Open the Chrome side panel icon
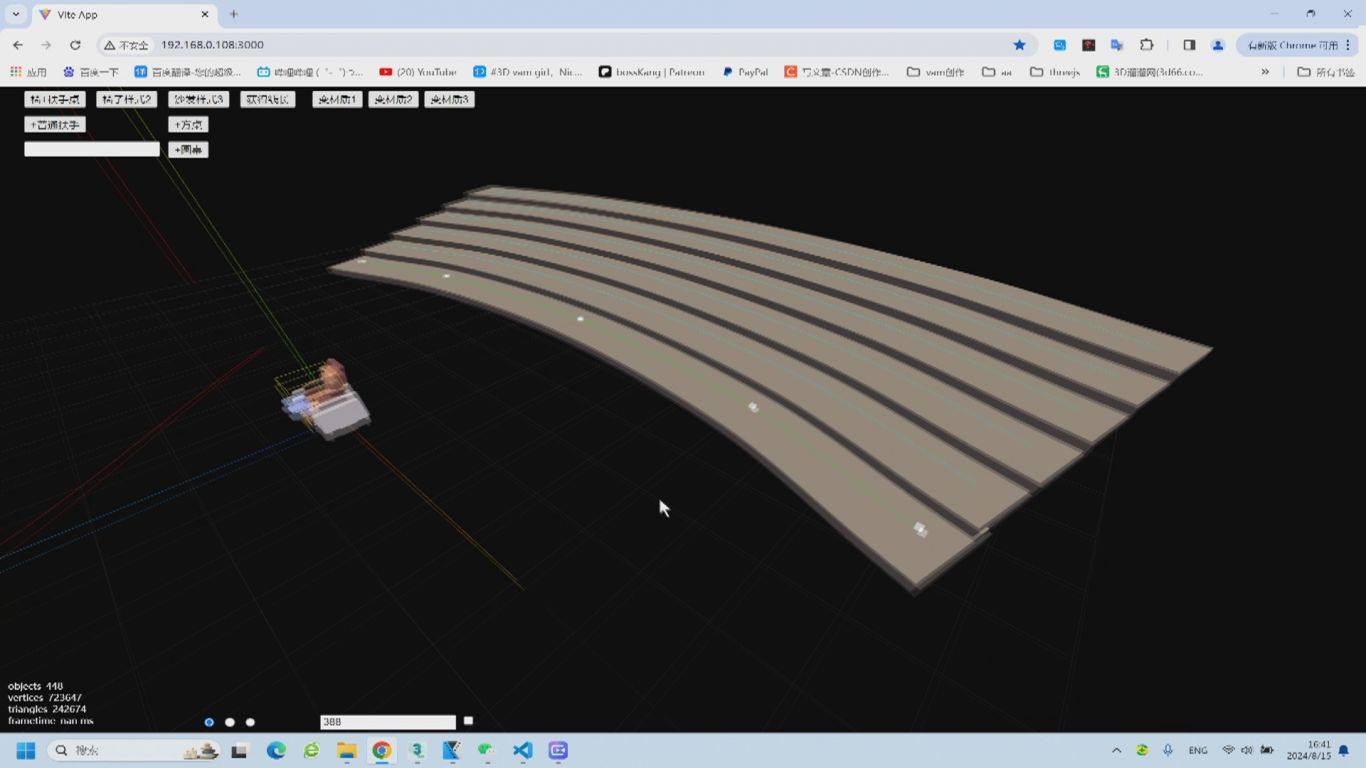 tap(1189, 45)
